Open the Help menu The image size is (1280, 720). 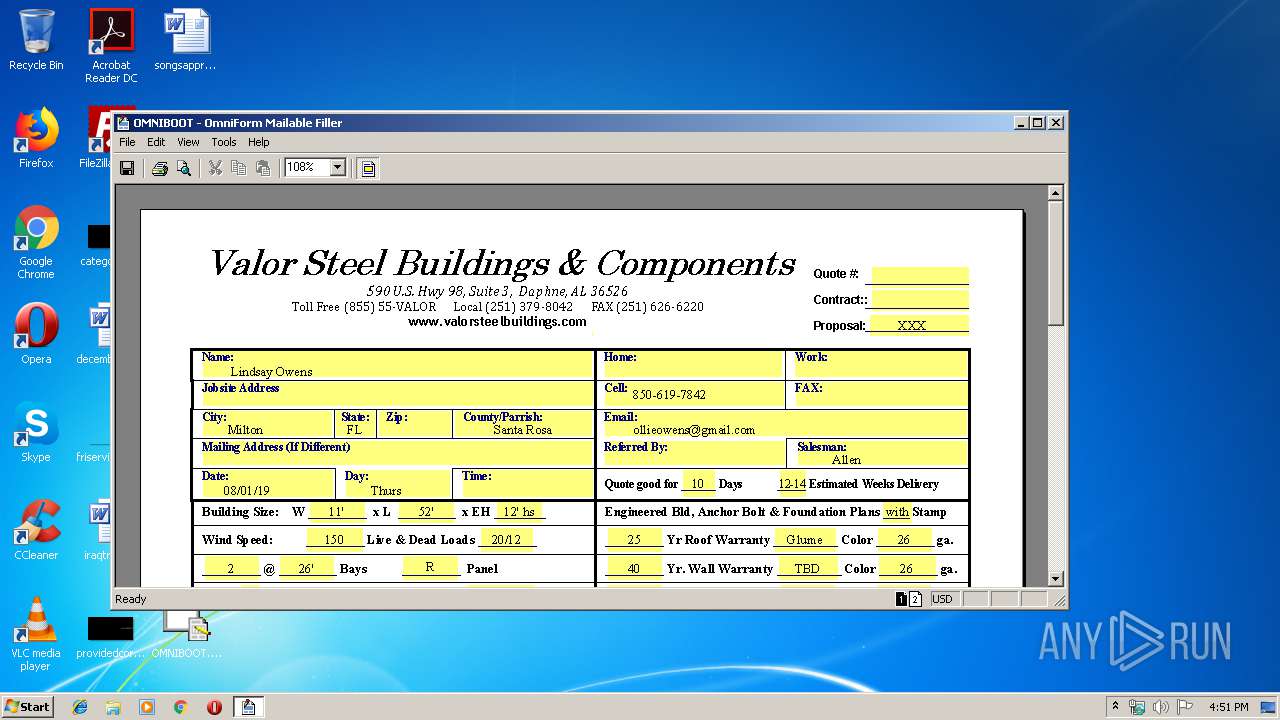tap(259, 142)
